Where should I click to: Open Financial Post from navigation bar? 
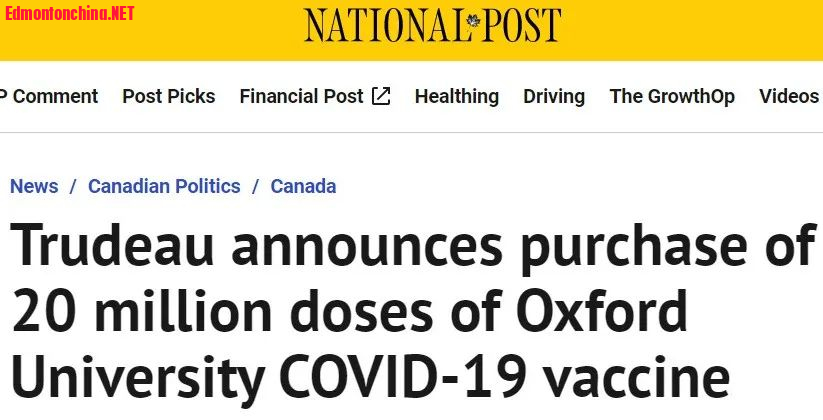(301, 96)
